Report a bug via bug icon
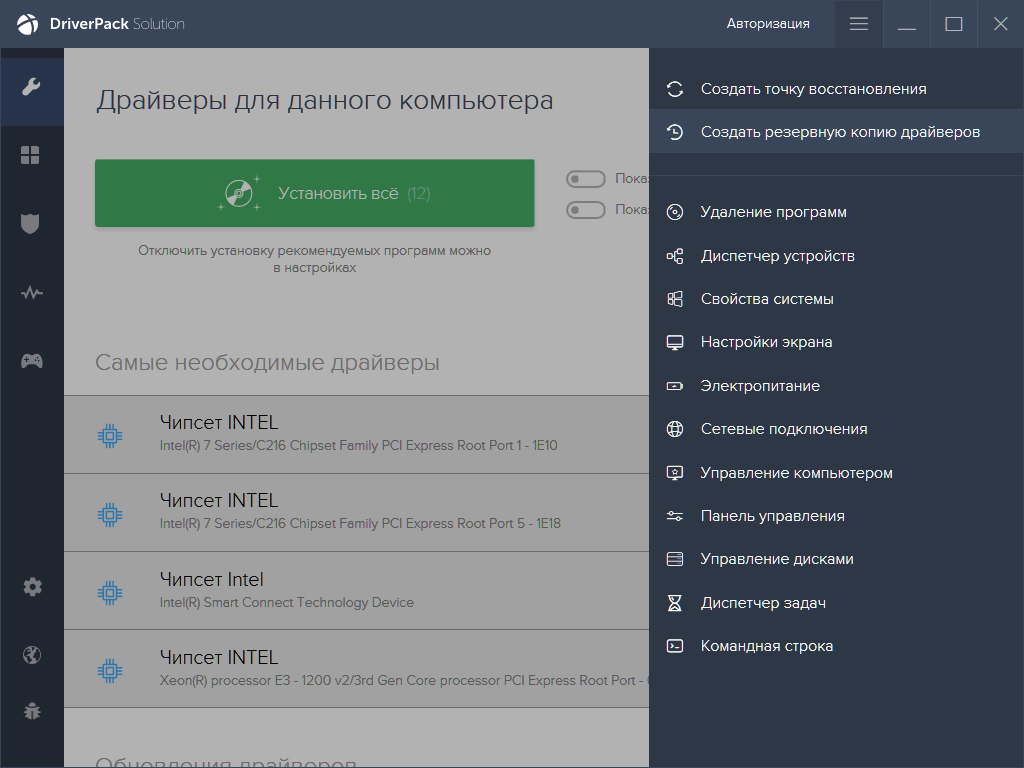Image resolution: width=1024 pixels, height=768 pixels. (x=32, y=711)
